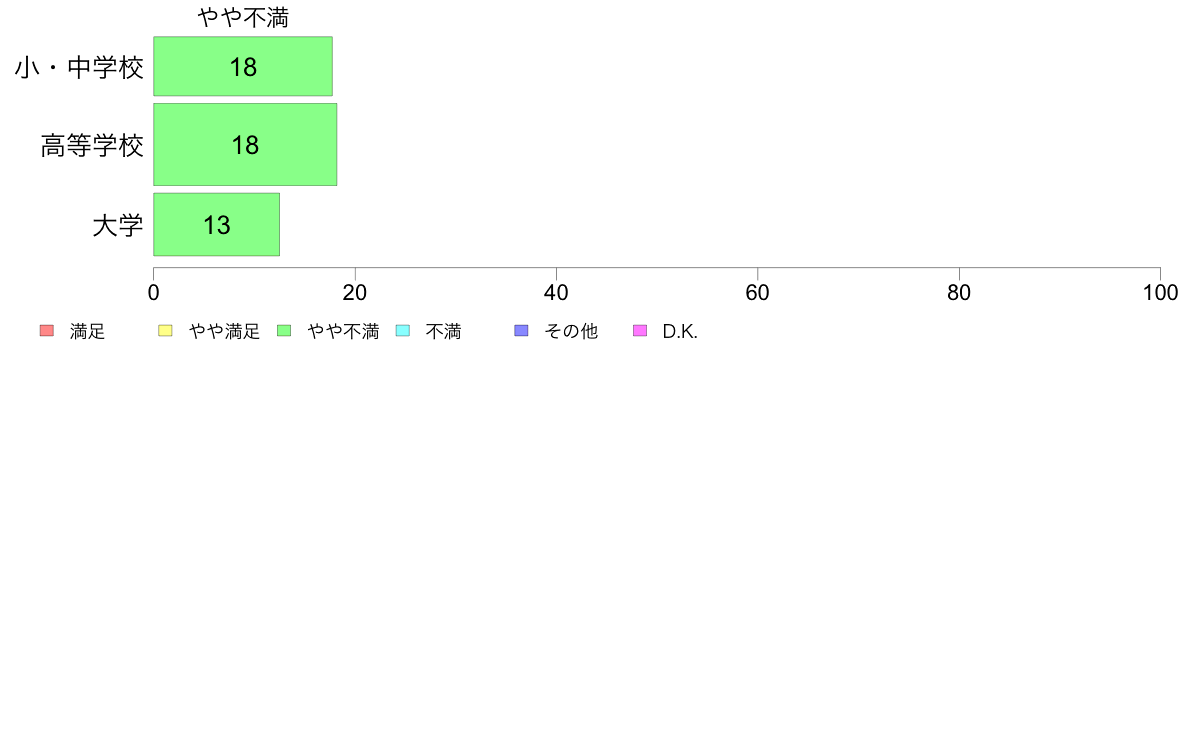
Task: Click the 小・中学校 axis label
Action: click(x=80, y=67)
